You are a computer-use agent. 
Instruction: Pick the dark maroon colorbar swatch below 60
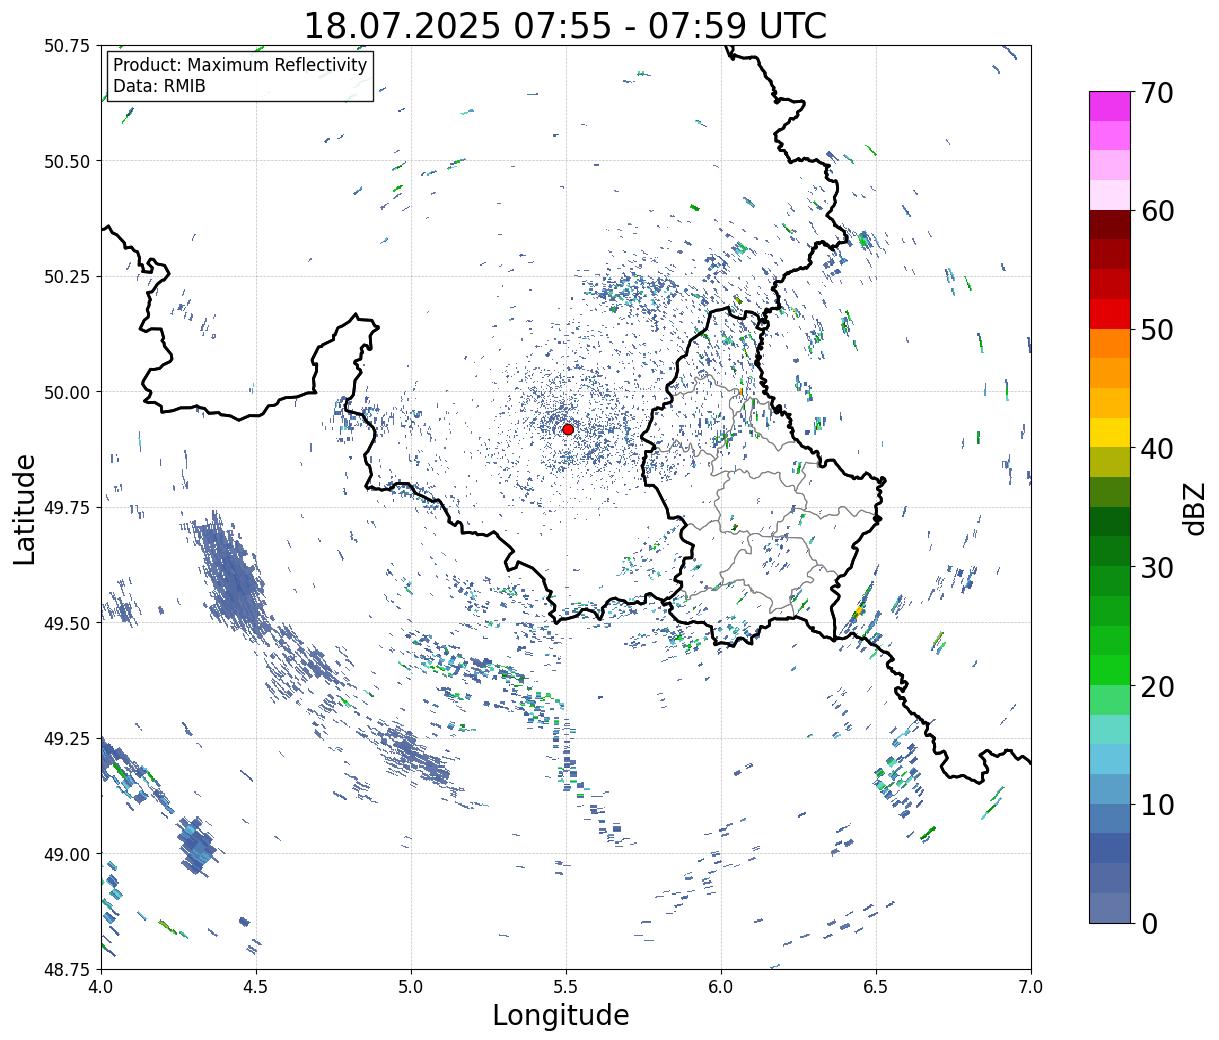pos(1110,225)
